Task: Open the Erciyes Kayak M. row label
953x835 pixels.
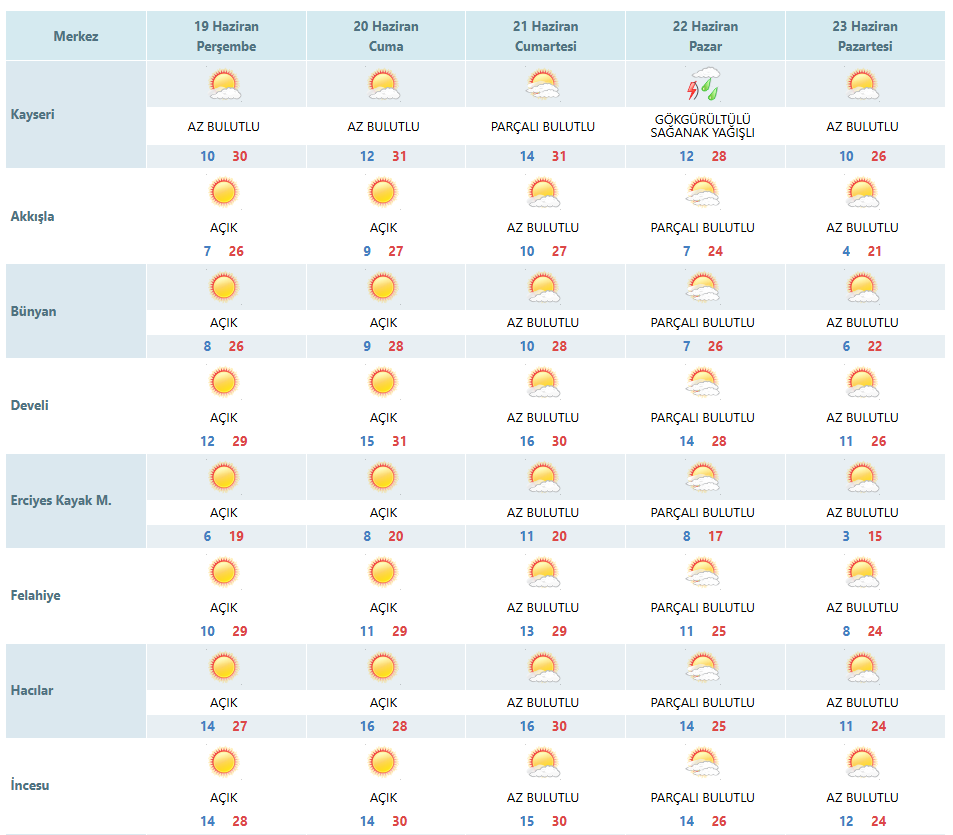Action: coord(61,501)
